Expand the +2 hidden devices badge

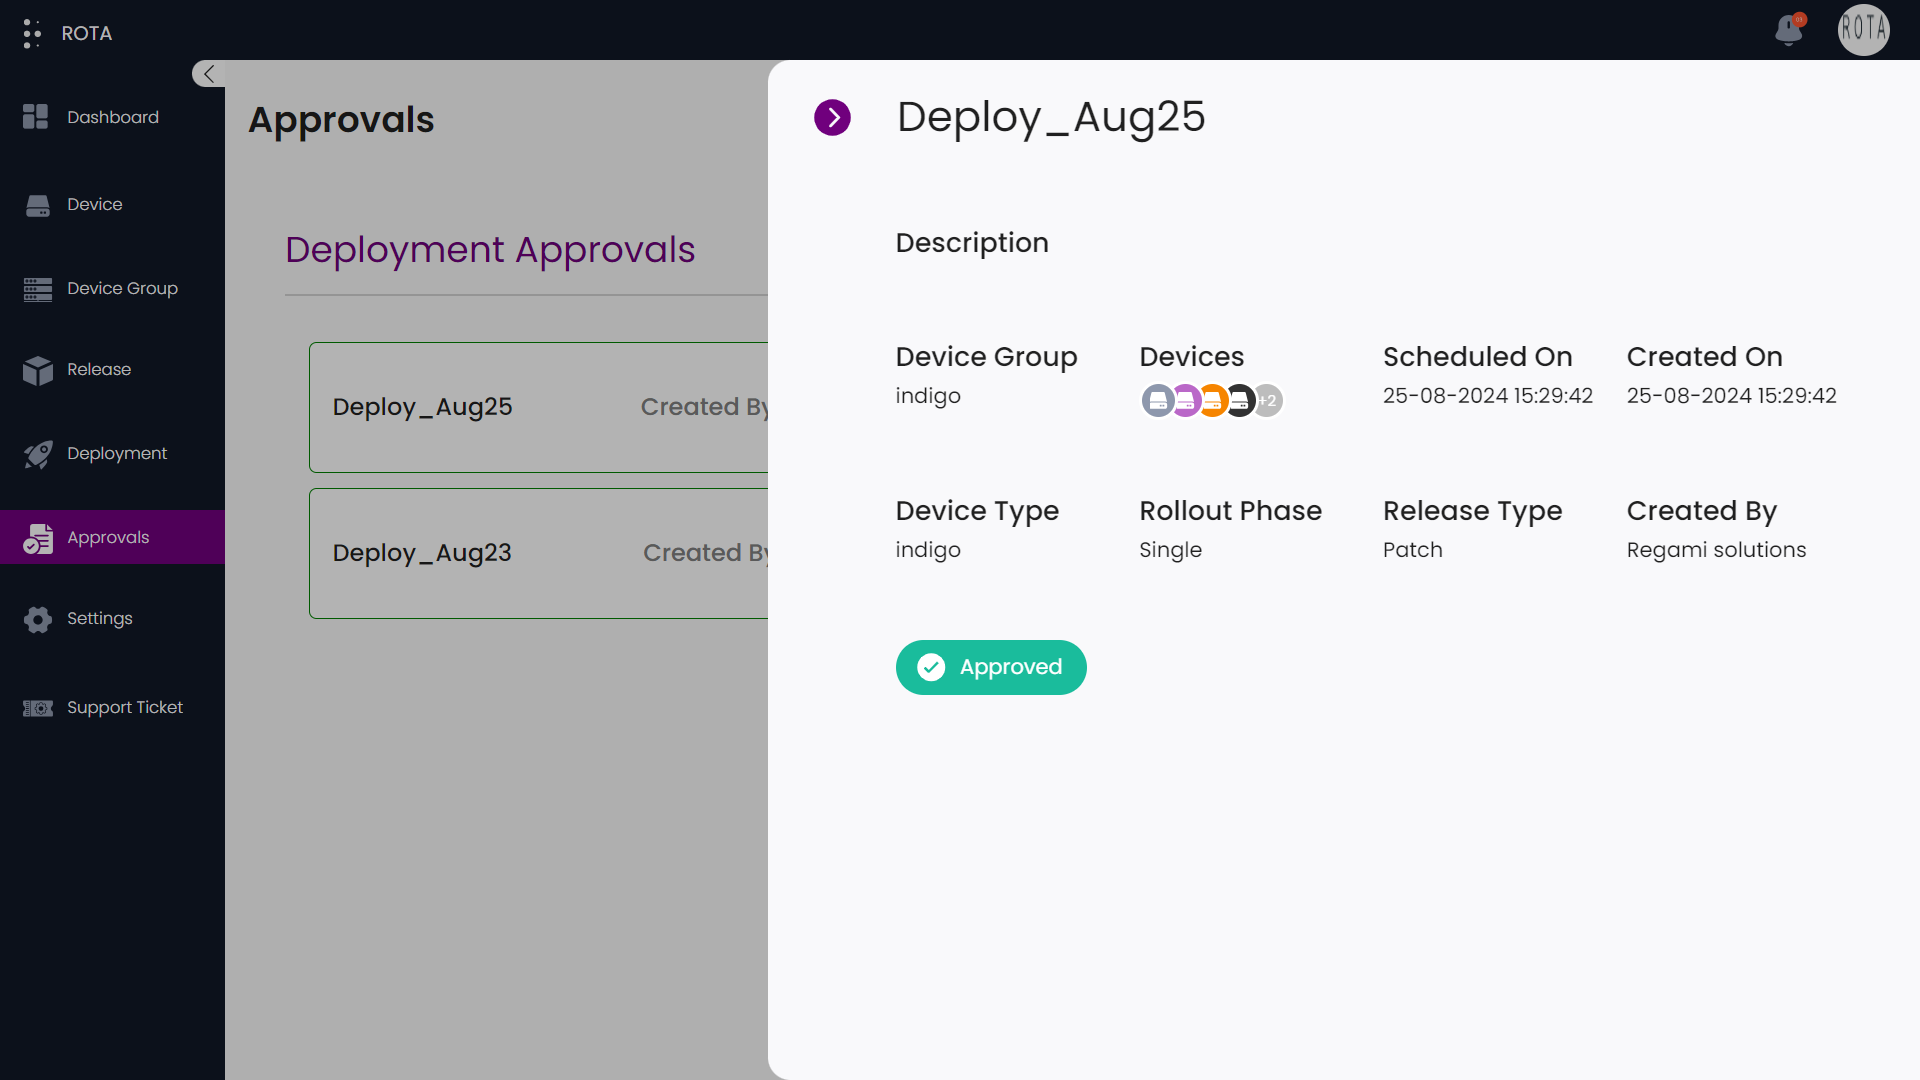click(x=1268, y=401)
